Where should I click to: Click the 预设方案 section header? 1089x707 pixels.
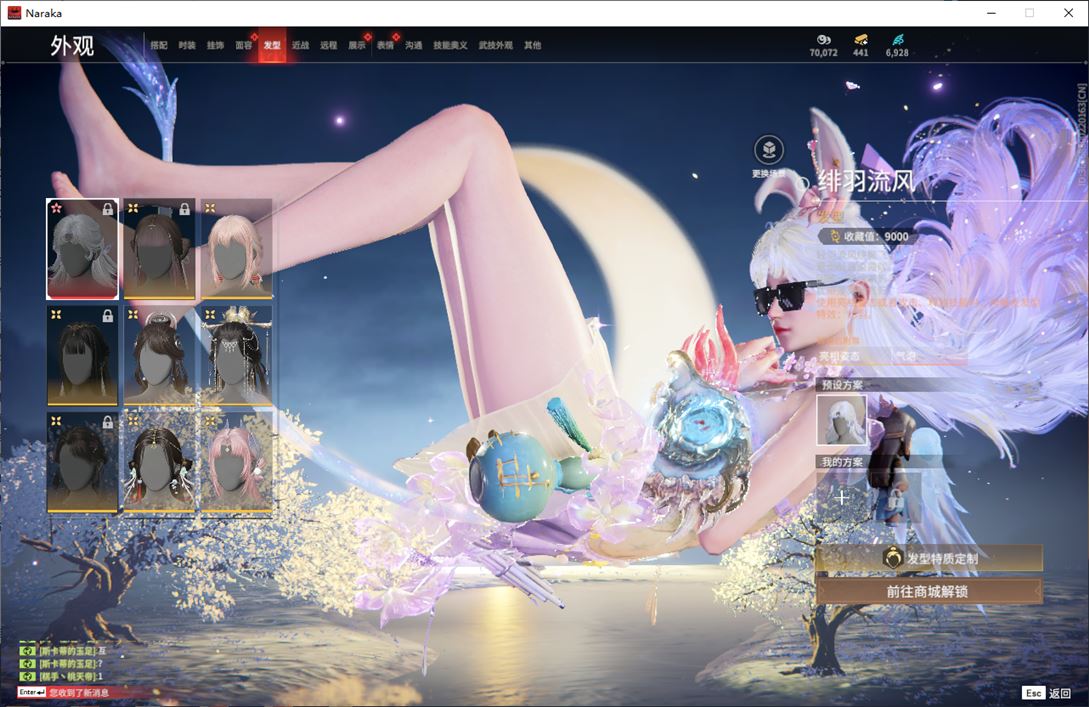842,385
